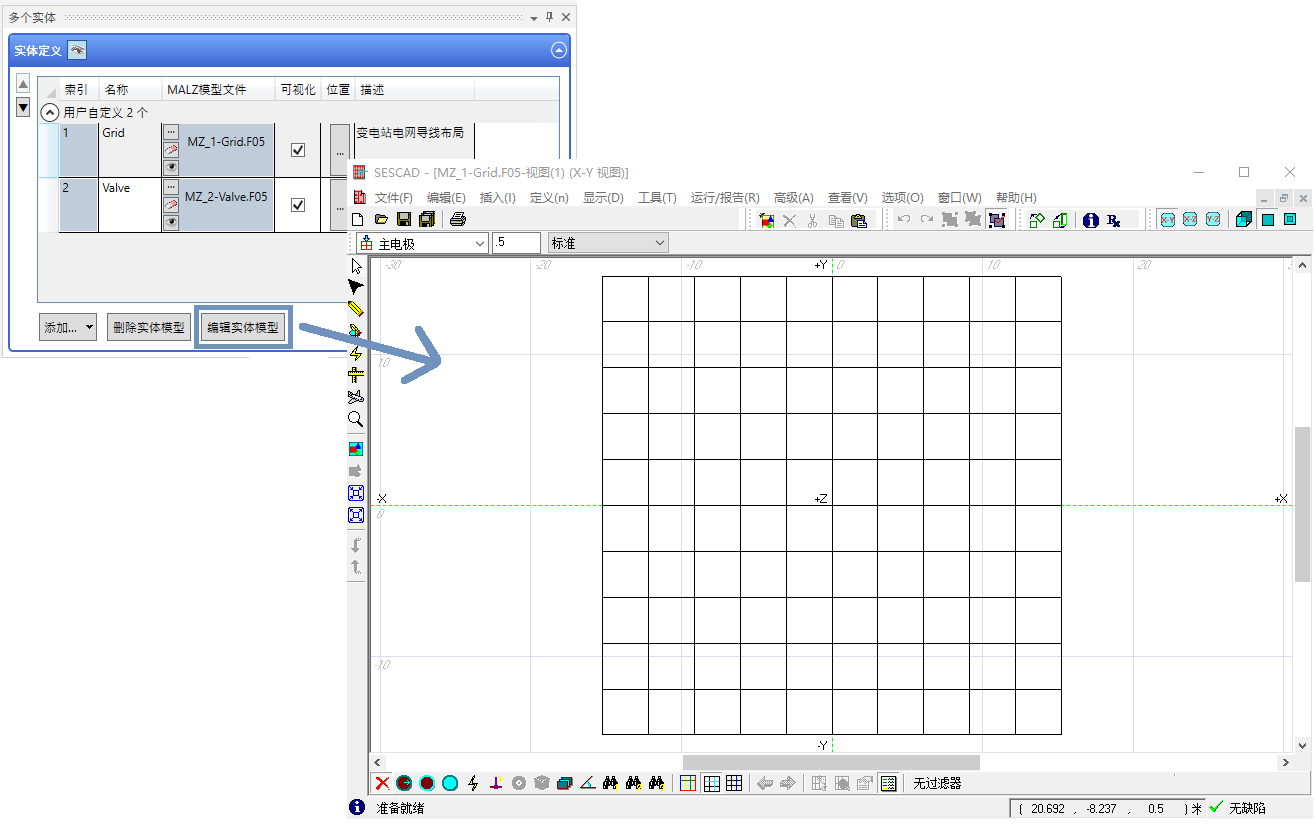Click the eye icon for MZ_2-Valve.F05
This screenshot has height=825, width=1316.
pos(171,222)
